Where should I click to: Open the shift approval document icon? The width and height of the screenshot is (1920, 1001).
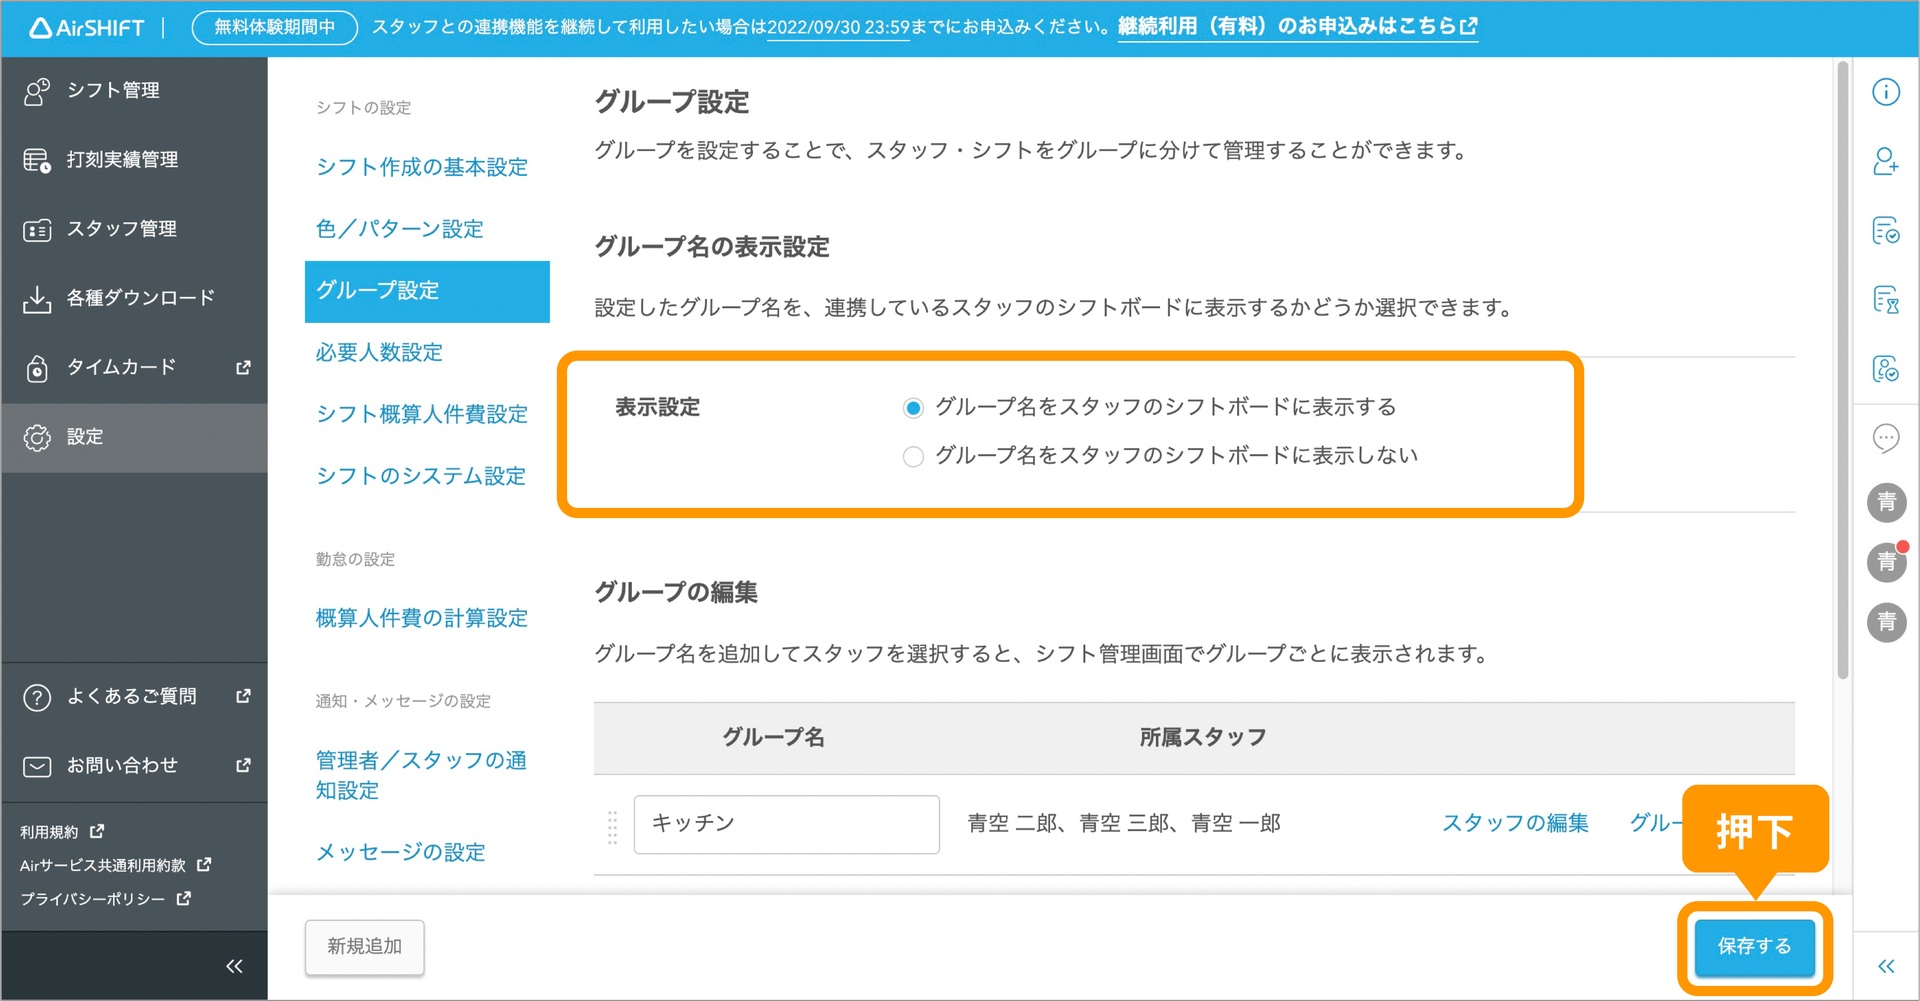pyautogui.click(x=1886, y=231)
